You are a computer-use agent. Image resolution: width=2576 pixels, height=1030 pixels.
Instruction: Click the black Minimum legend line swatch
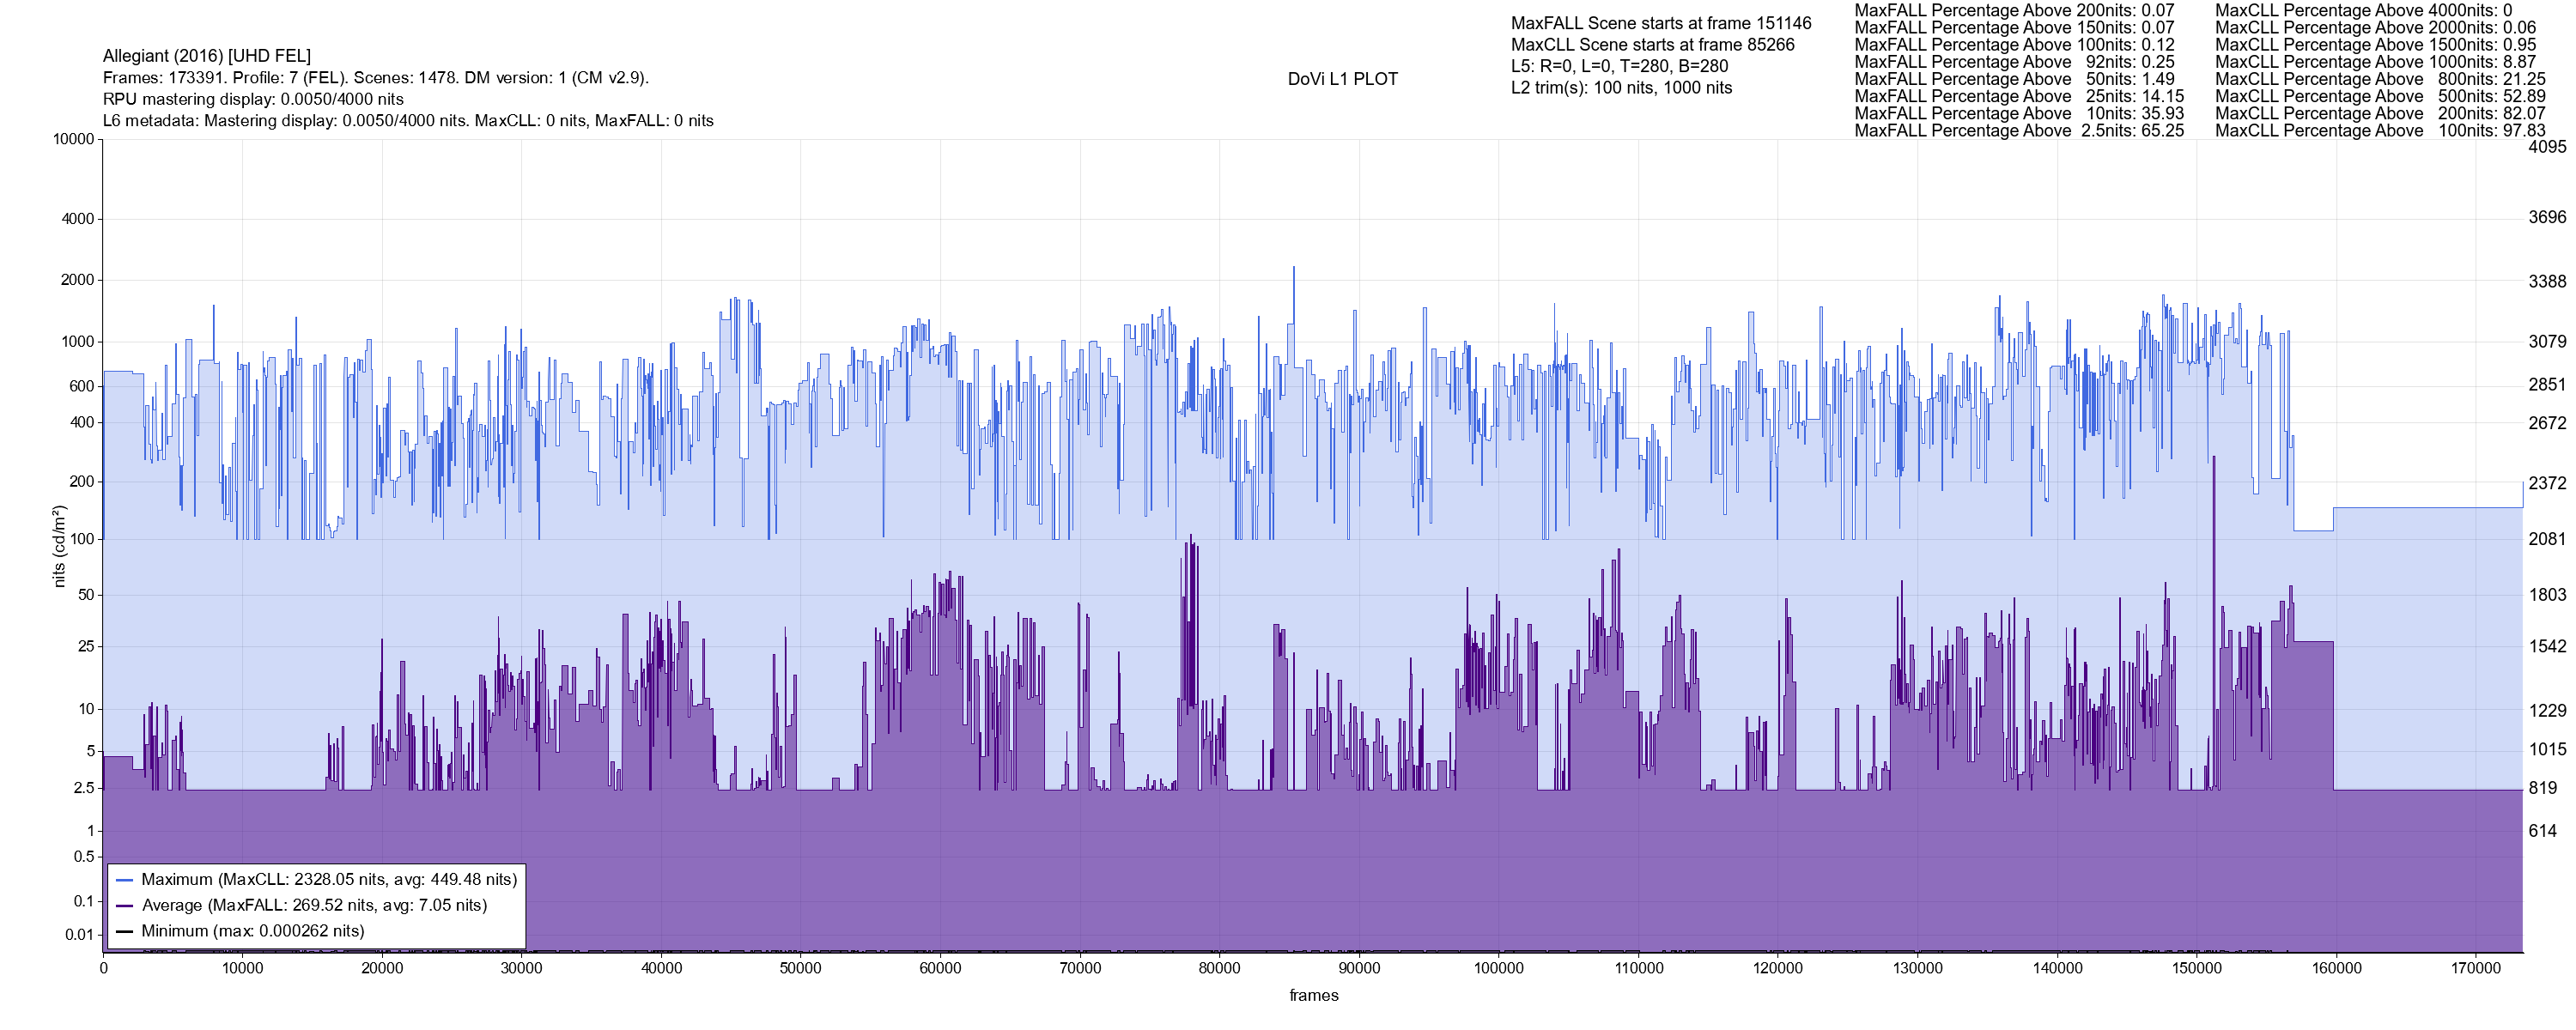pyautogui.click(x=124, y=932)
